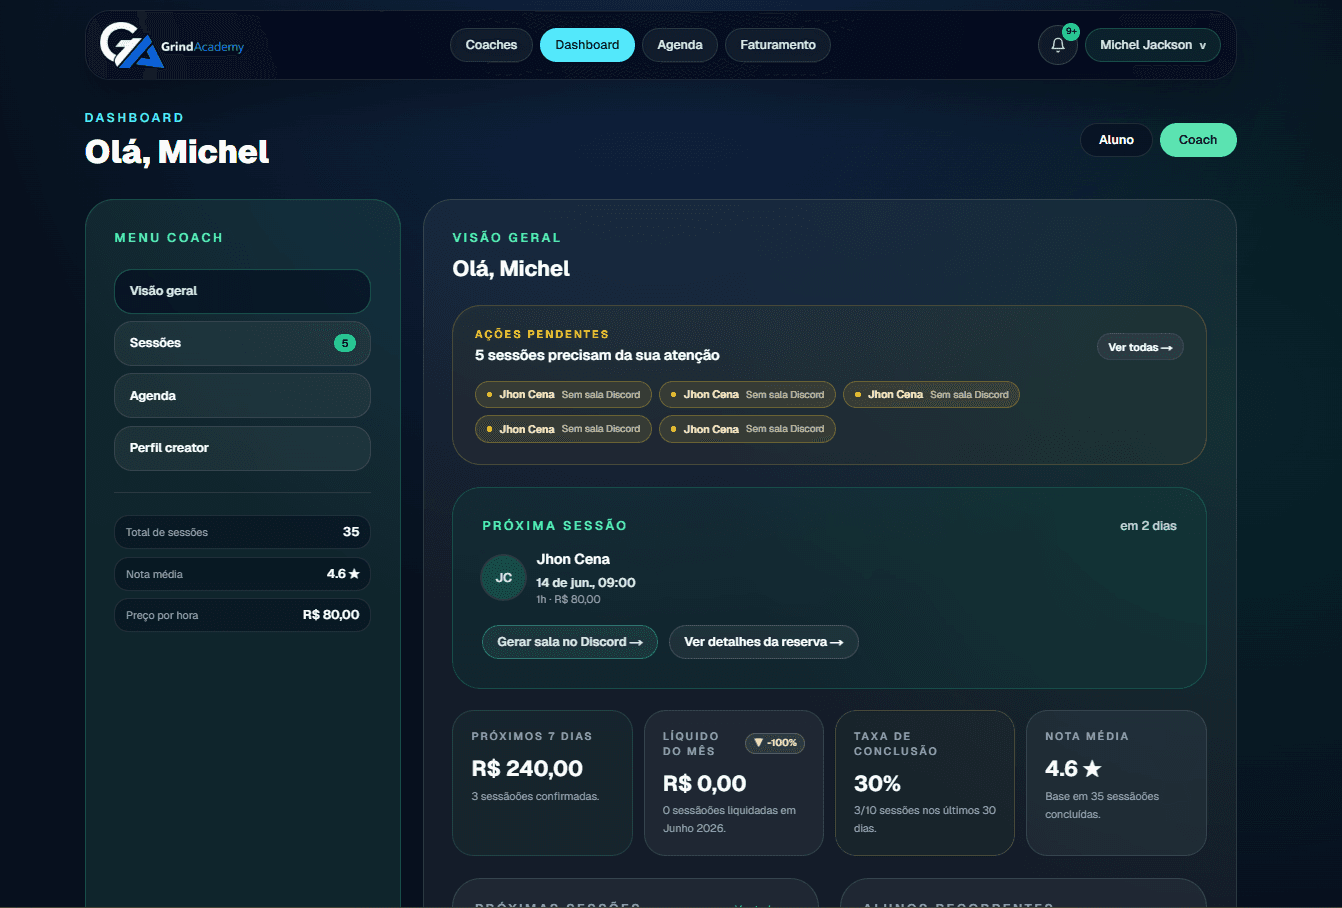
Task: Click the large 'Olá, Michel' page heading
Action: click(x=177, y=152)
